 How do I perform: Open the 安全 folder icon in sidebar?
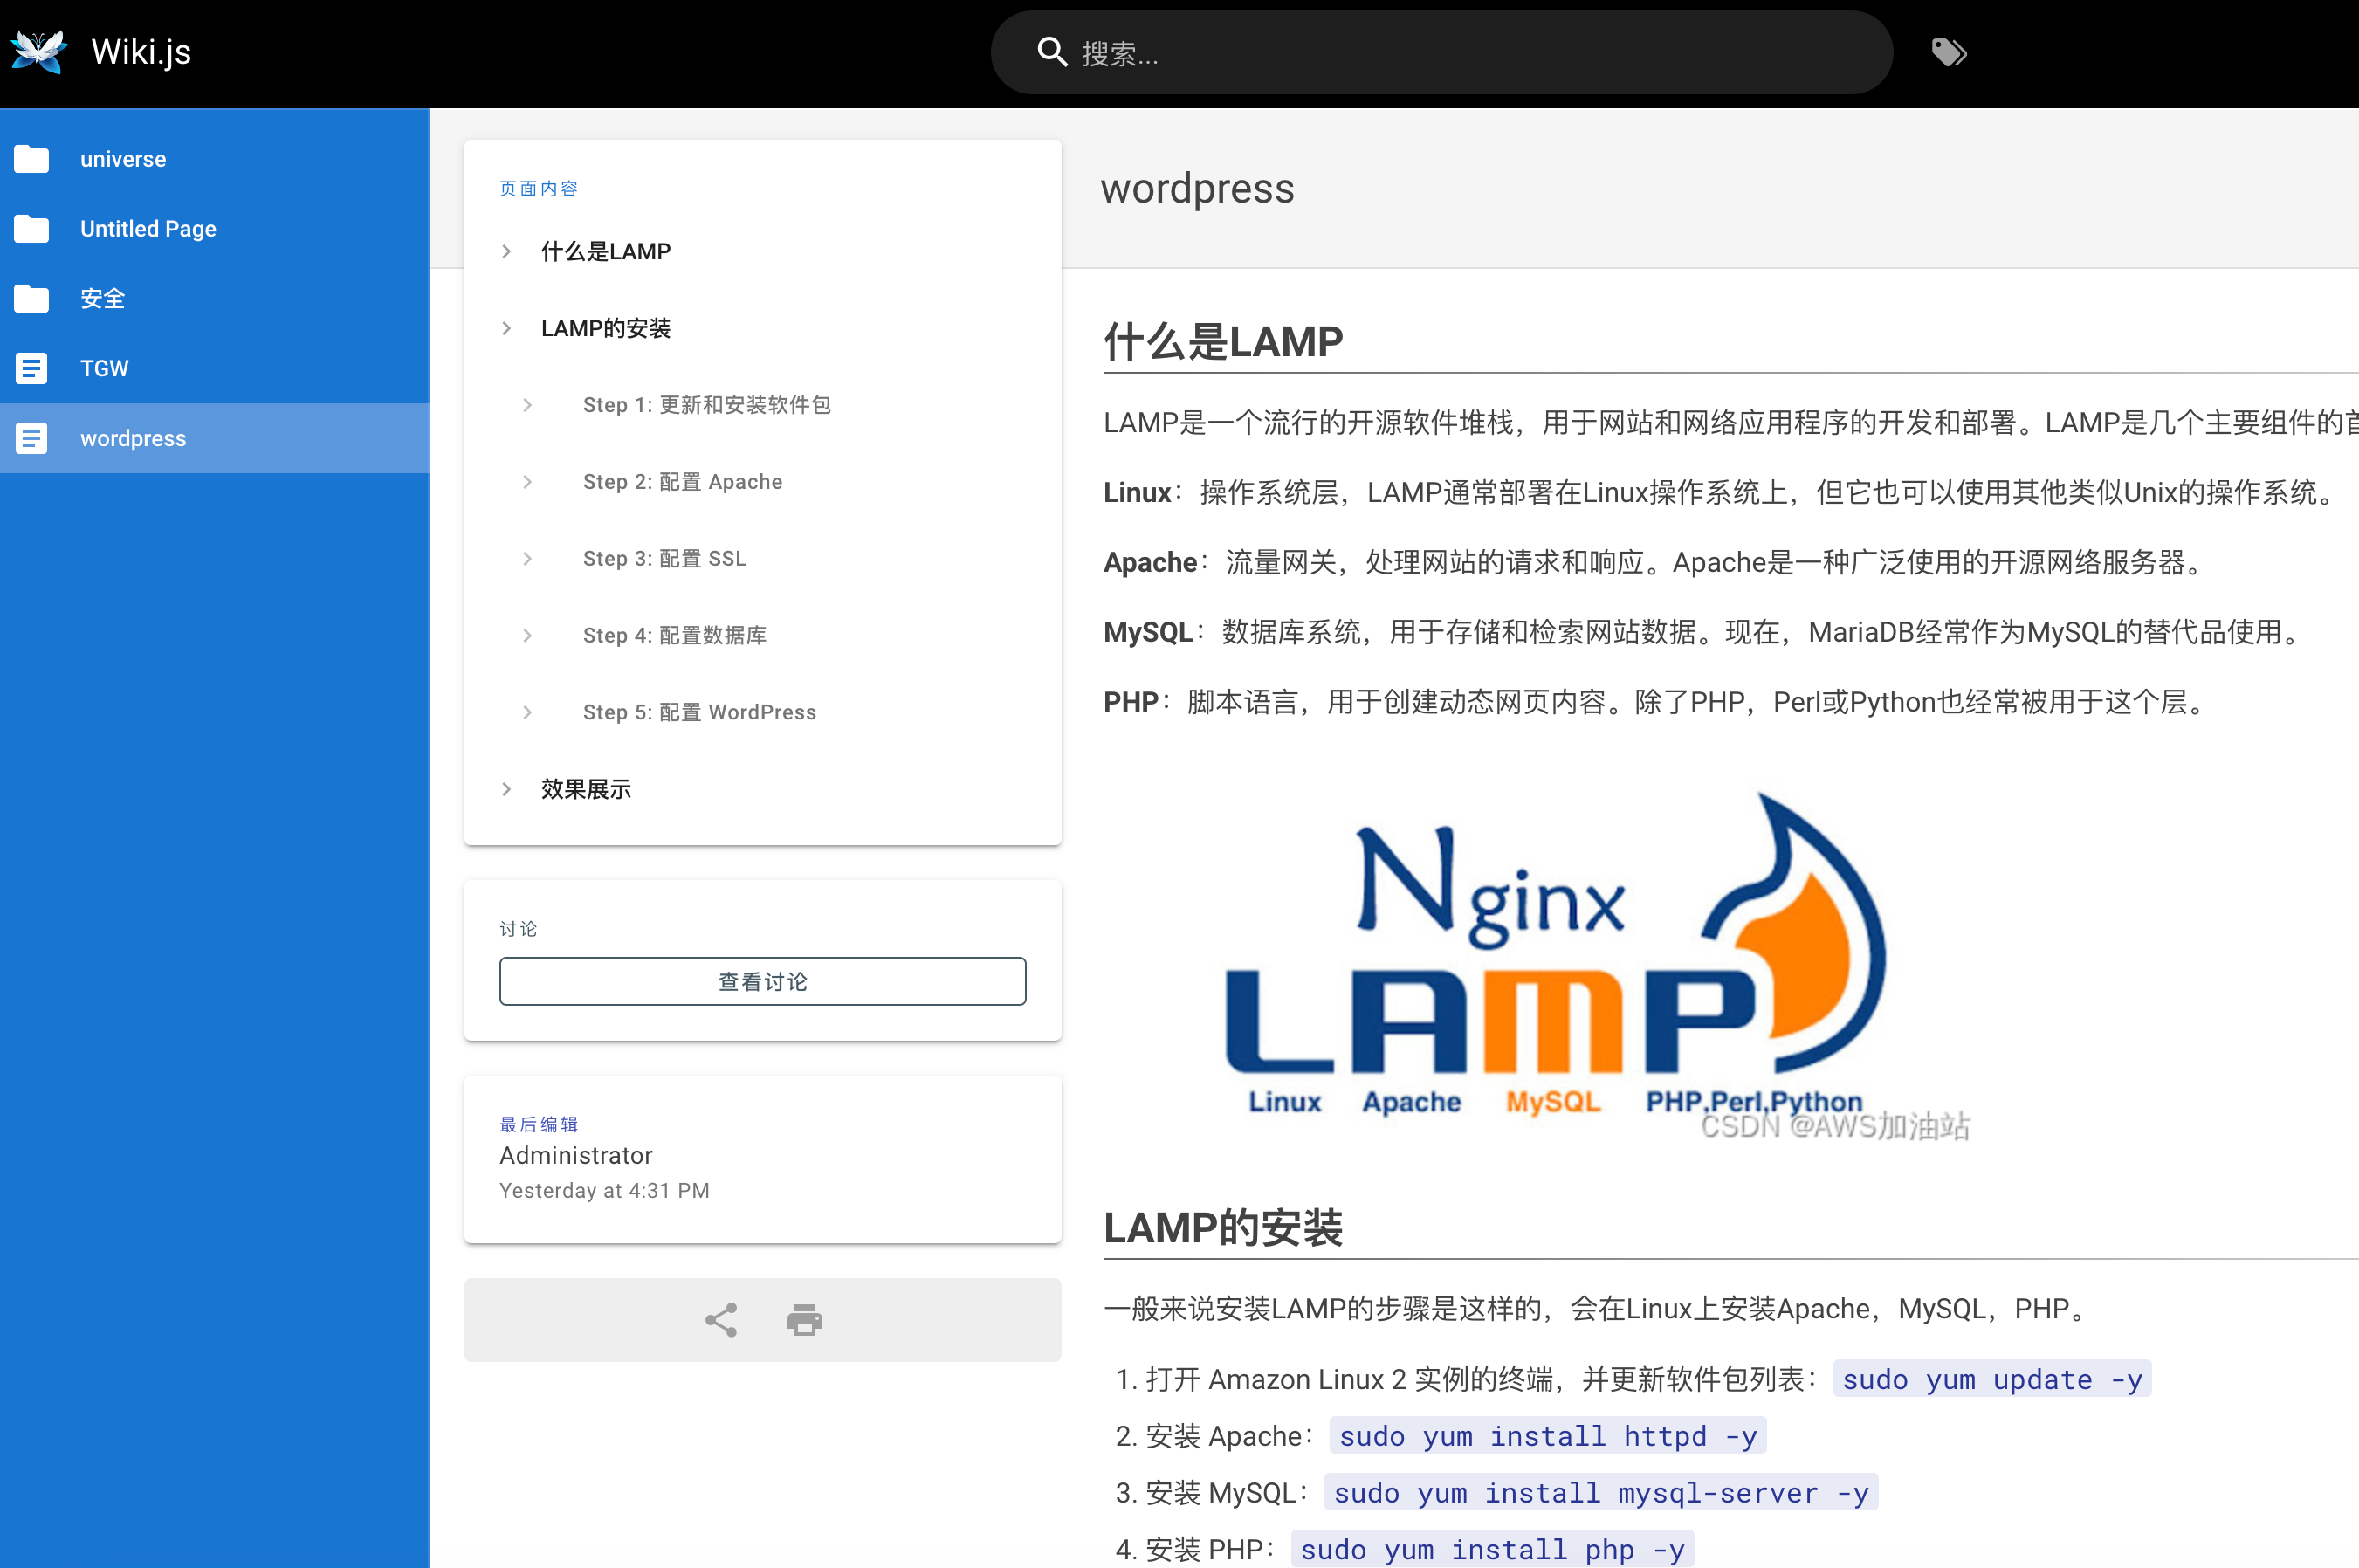(32, 298)
